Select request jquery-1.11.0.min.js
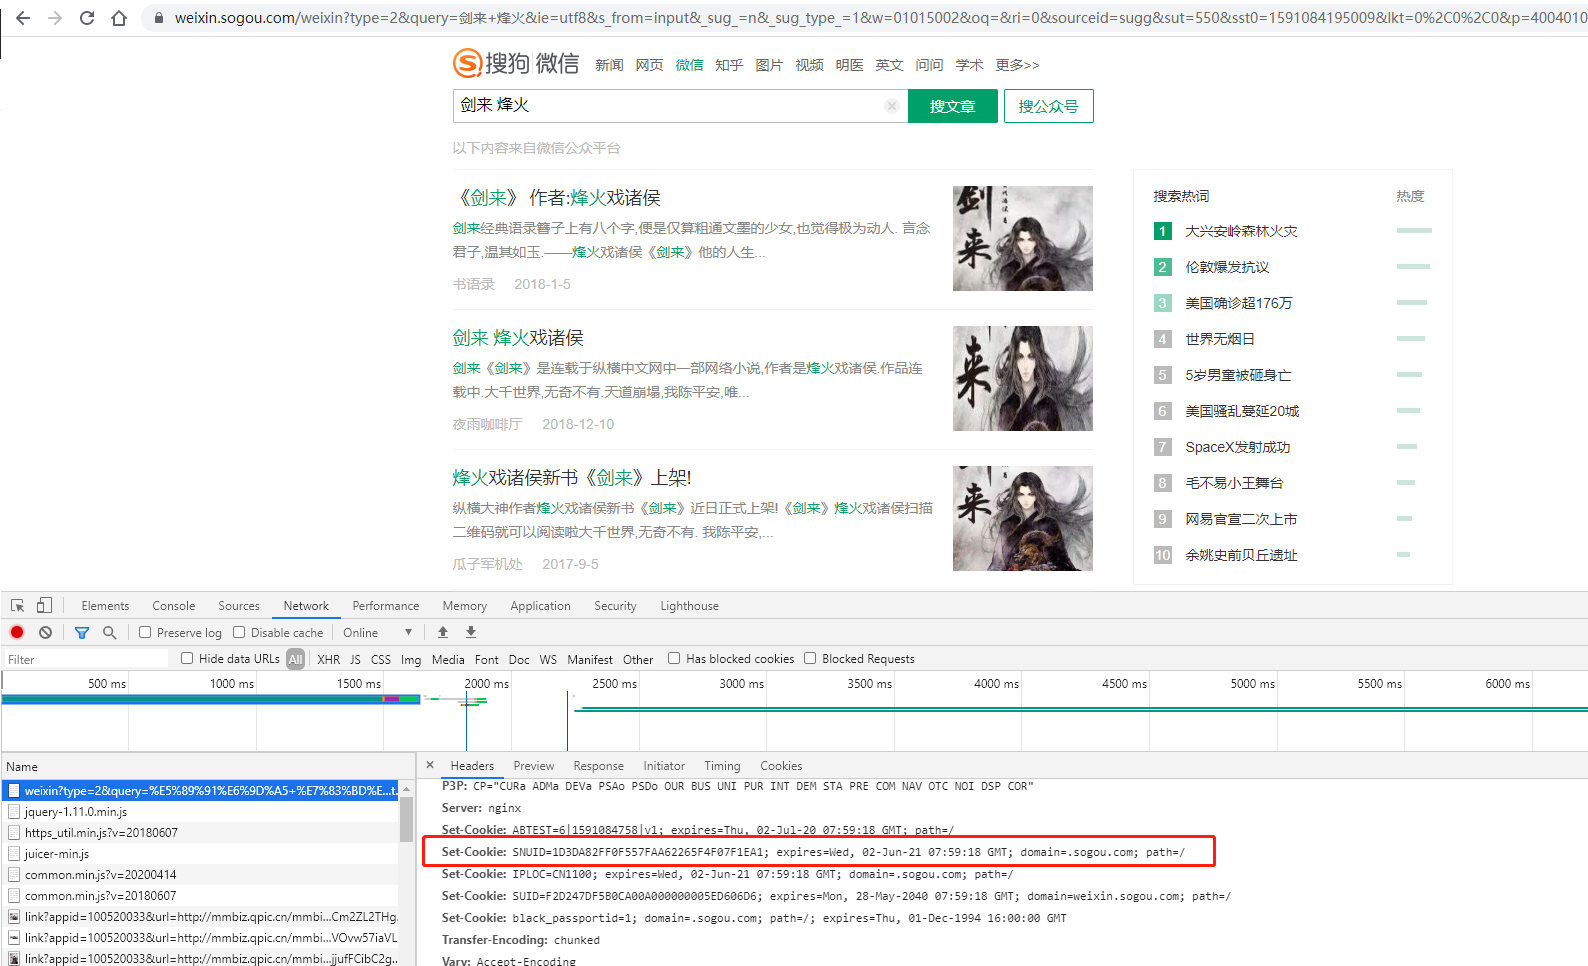The height and width of the screenshot is (966, 1588). click(x=76, y=811)
